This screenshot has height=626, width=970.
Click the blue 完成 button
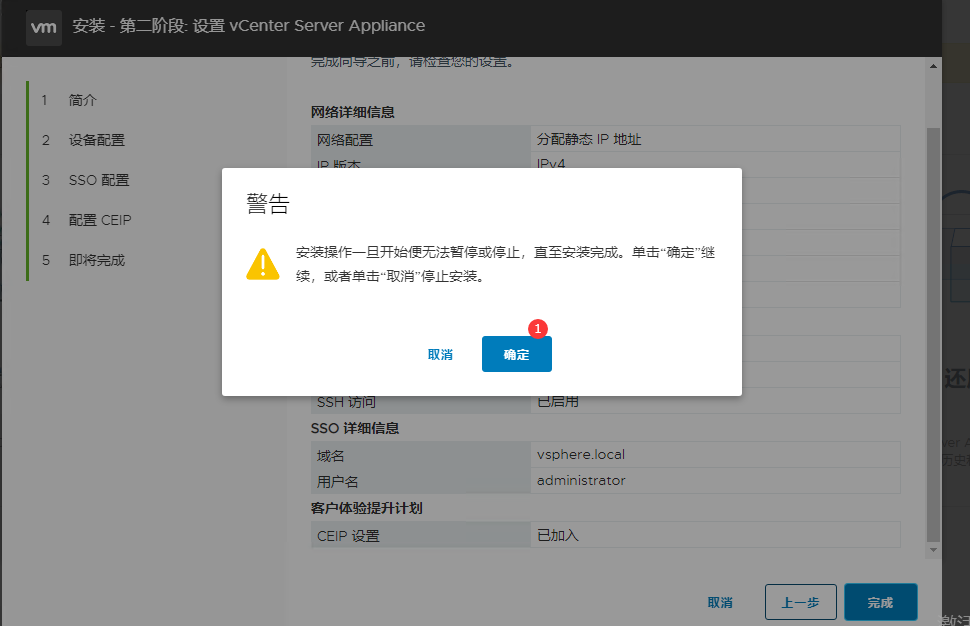[x=880, y=602]
